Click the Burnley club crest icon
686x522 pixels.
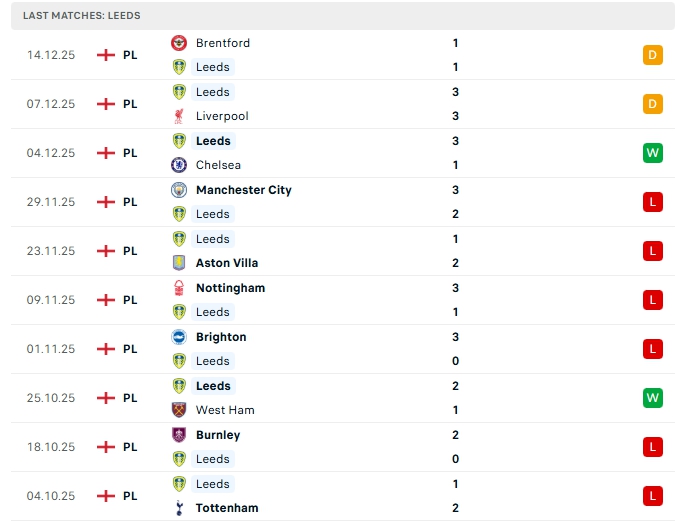pyautogui.click(x=179, y=435)
